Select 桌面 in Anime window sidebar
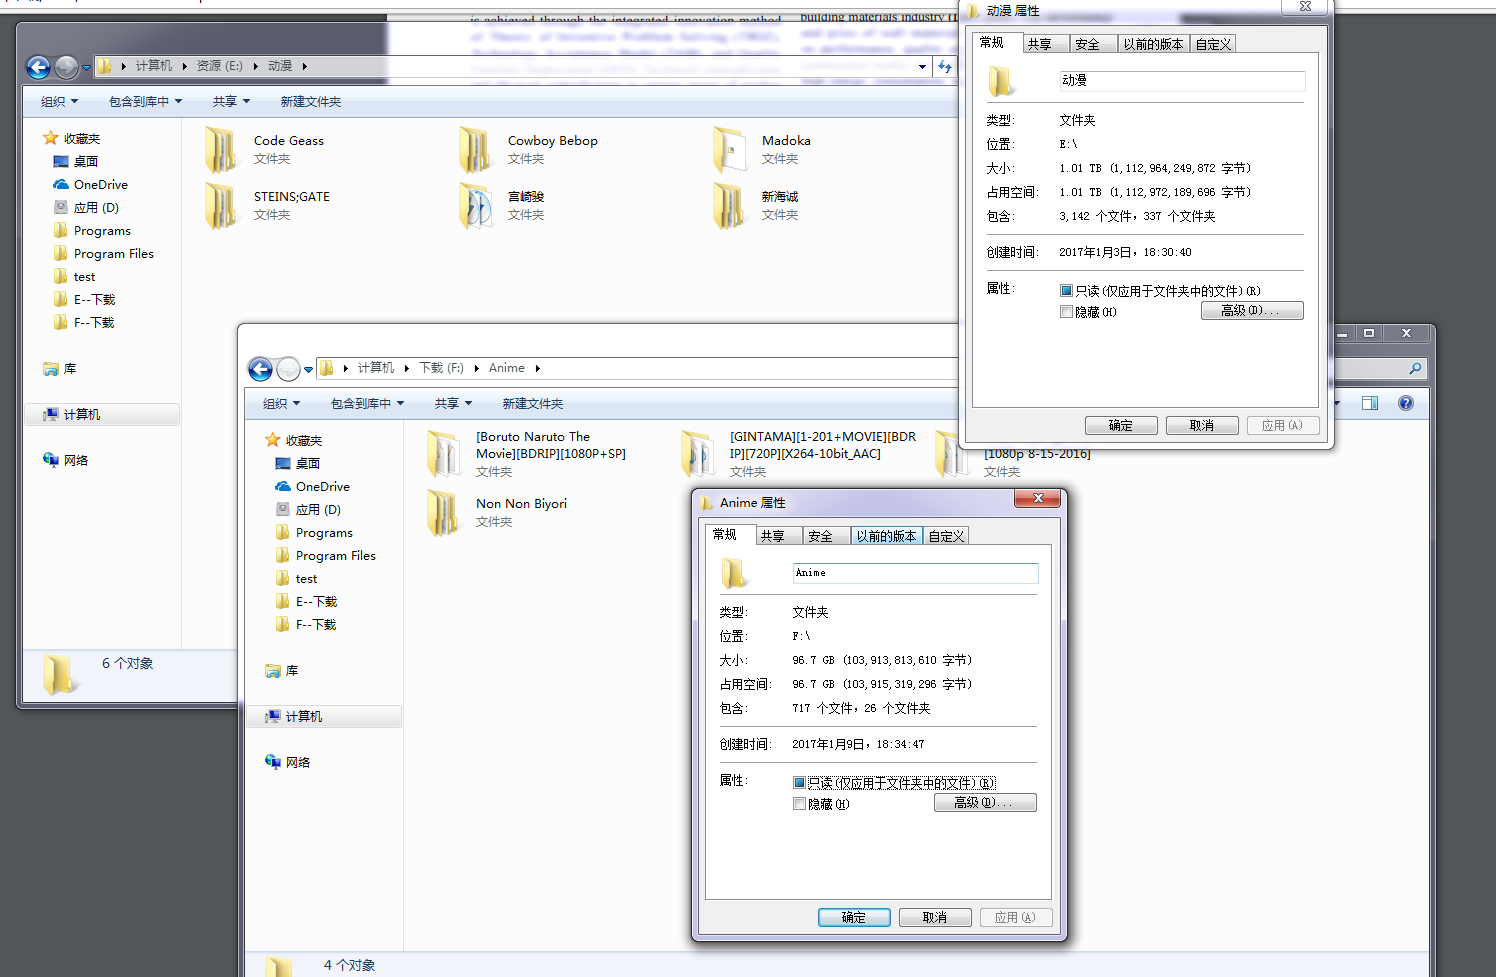This screenshot has height=977, width=1496. coord(297,464)
